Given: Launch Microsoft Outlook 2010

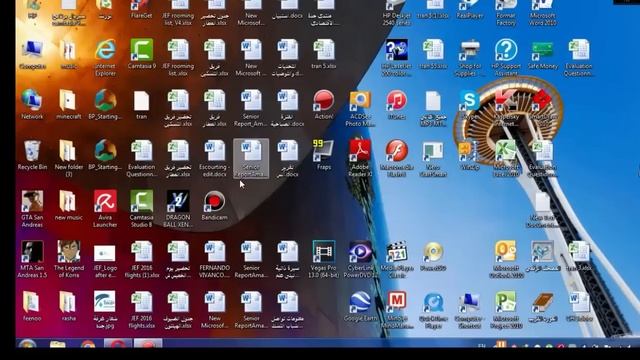Looking at the screenshot, I should [506, 260].
